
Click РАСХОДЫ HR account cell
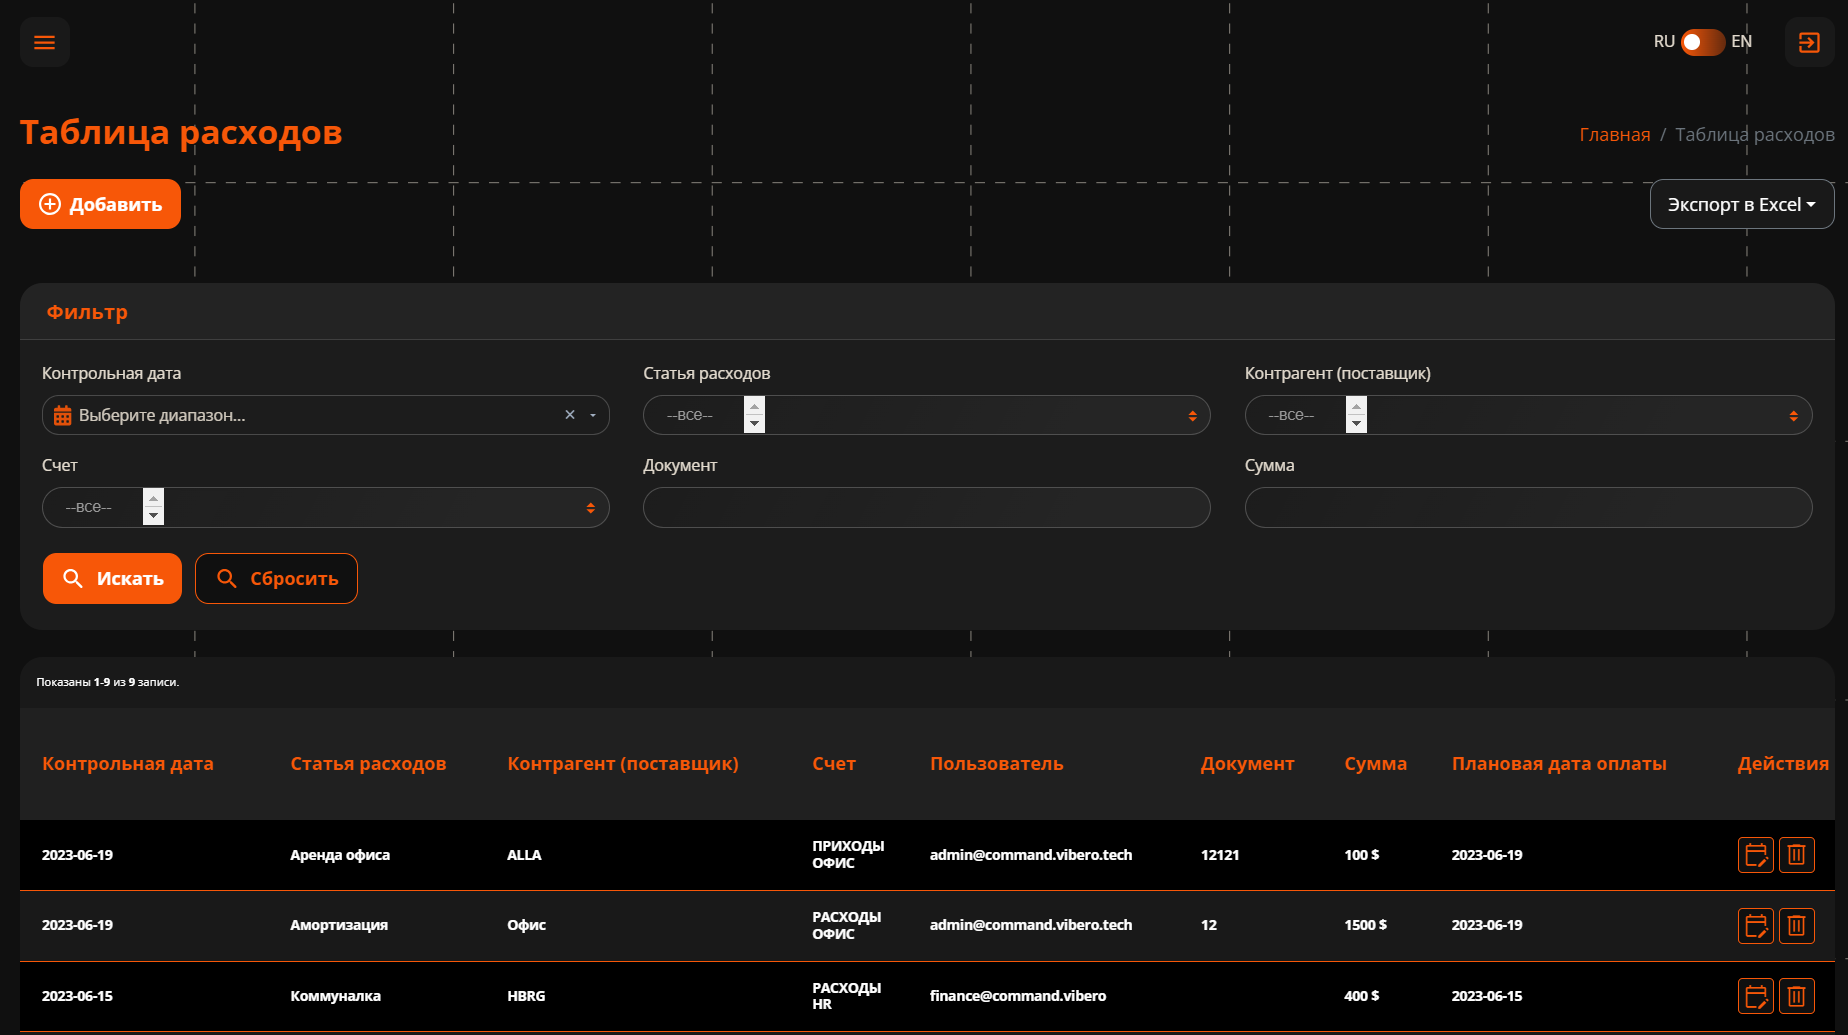[x=847, y=996]
